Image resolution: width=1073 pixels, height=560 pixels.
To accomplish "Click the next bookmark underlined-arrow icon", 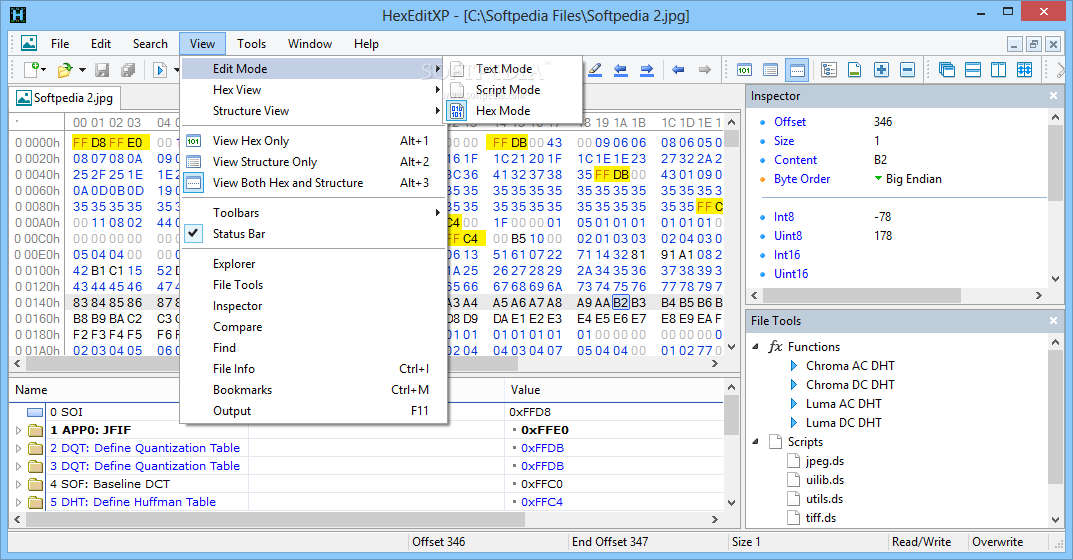I will [x=647, y=69].
